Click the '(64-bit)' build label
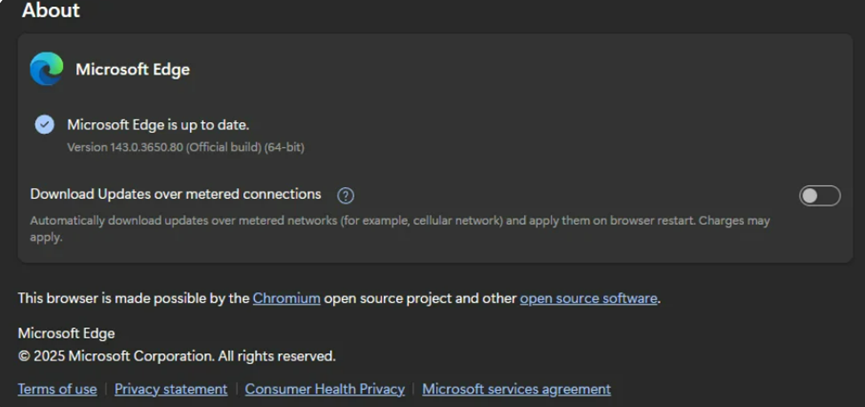Image resolution: width=865 pixels, height=407 pixels. tap(284, 147)
